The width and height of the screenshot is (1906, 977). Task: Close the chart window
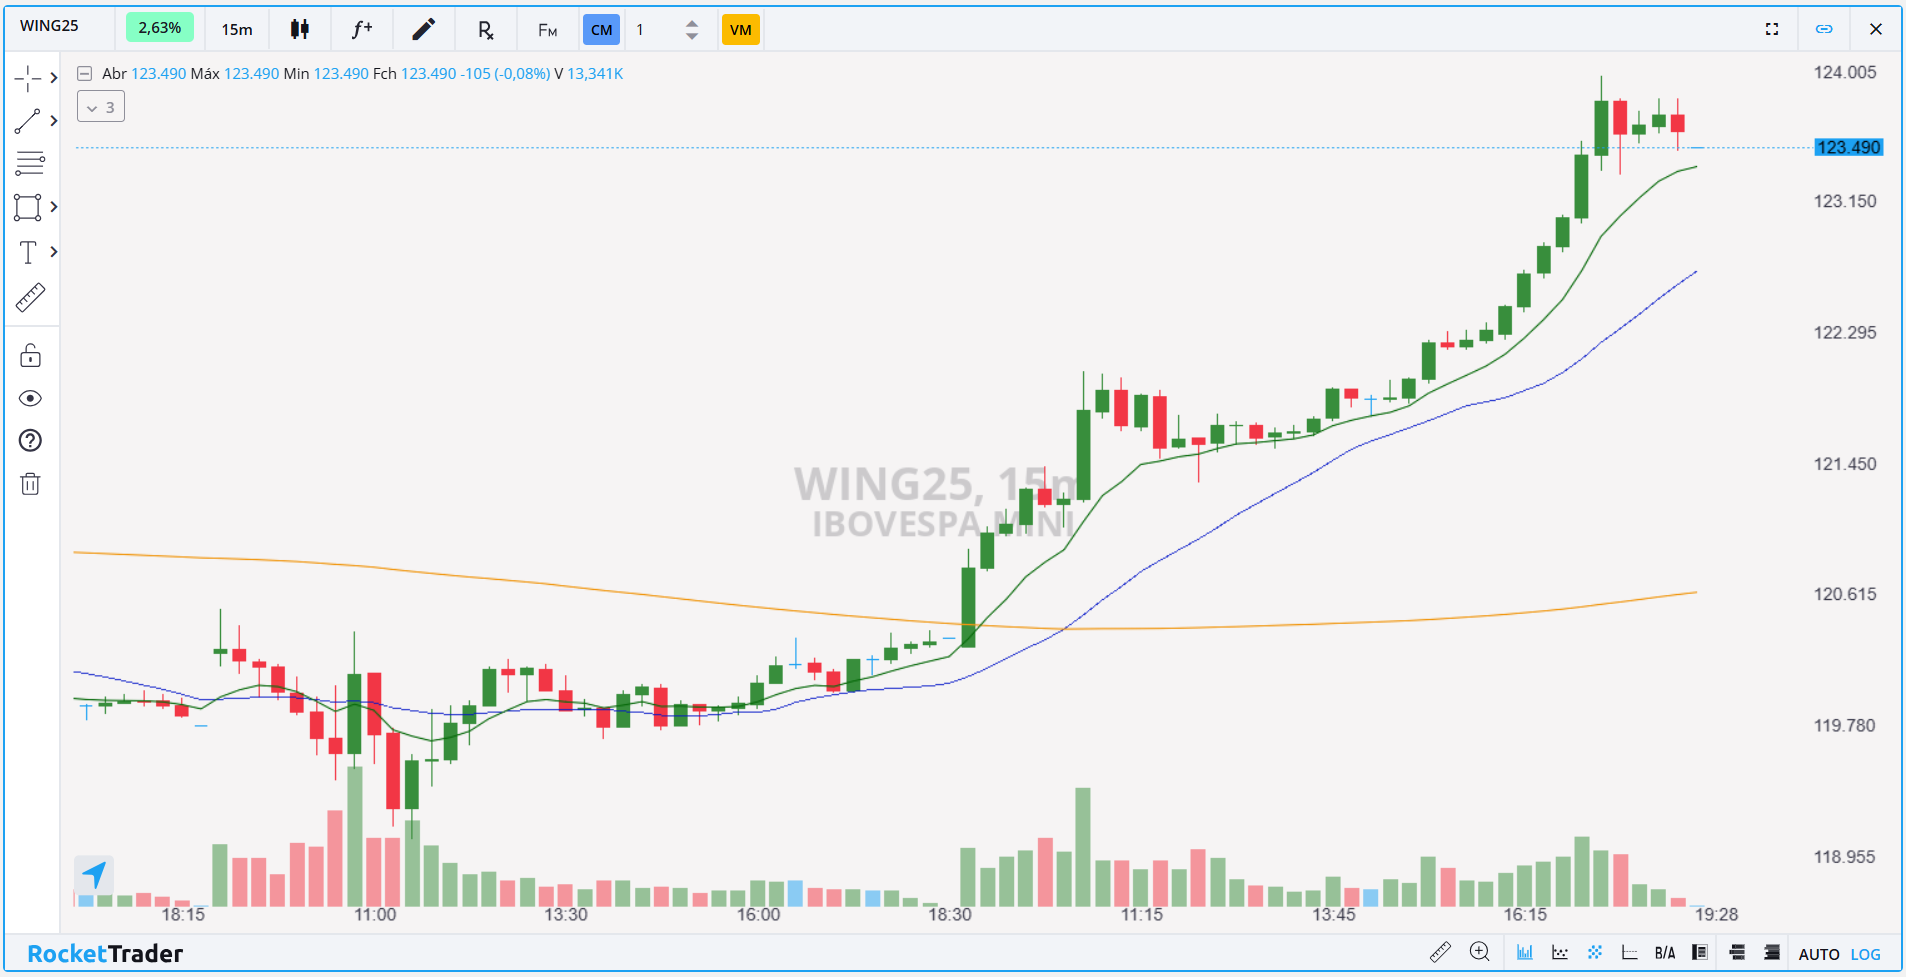(1876, 29)
